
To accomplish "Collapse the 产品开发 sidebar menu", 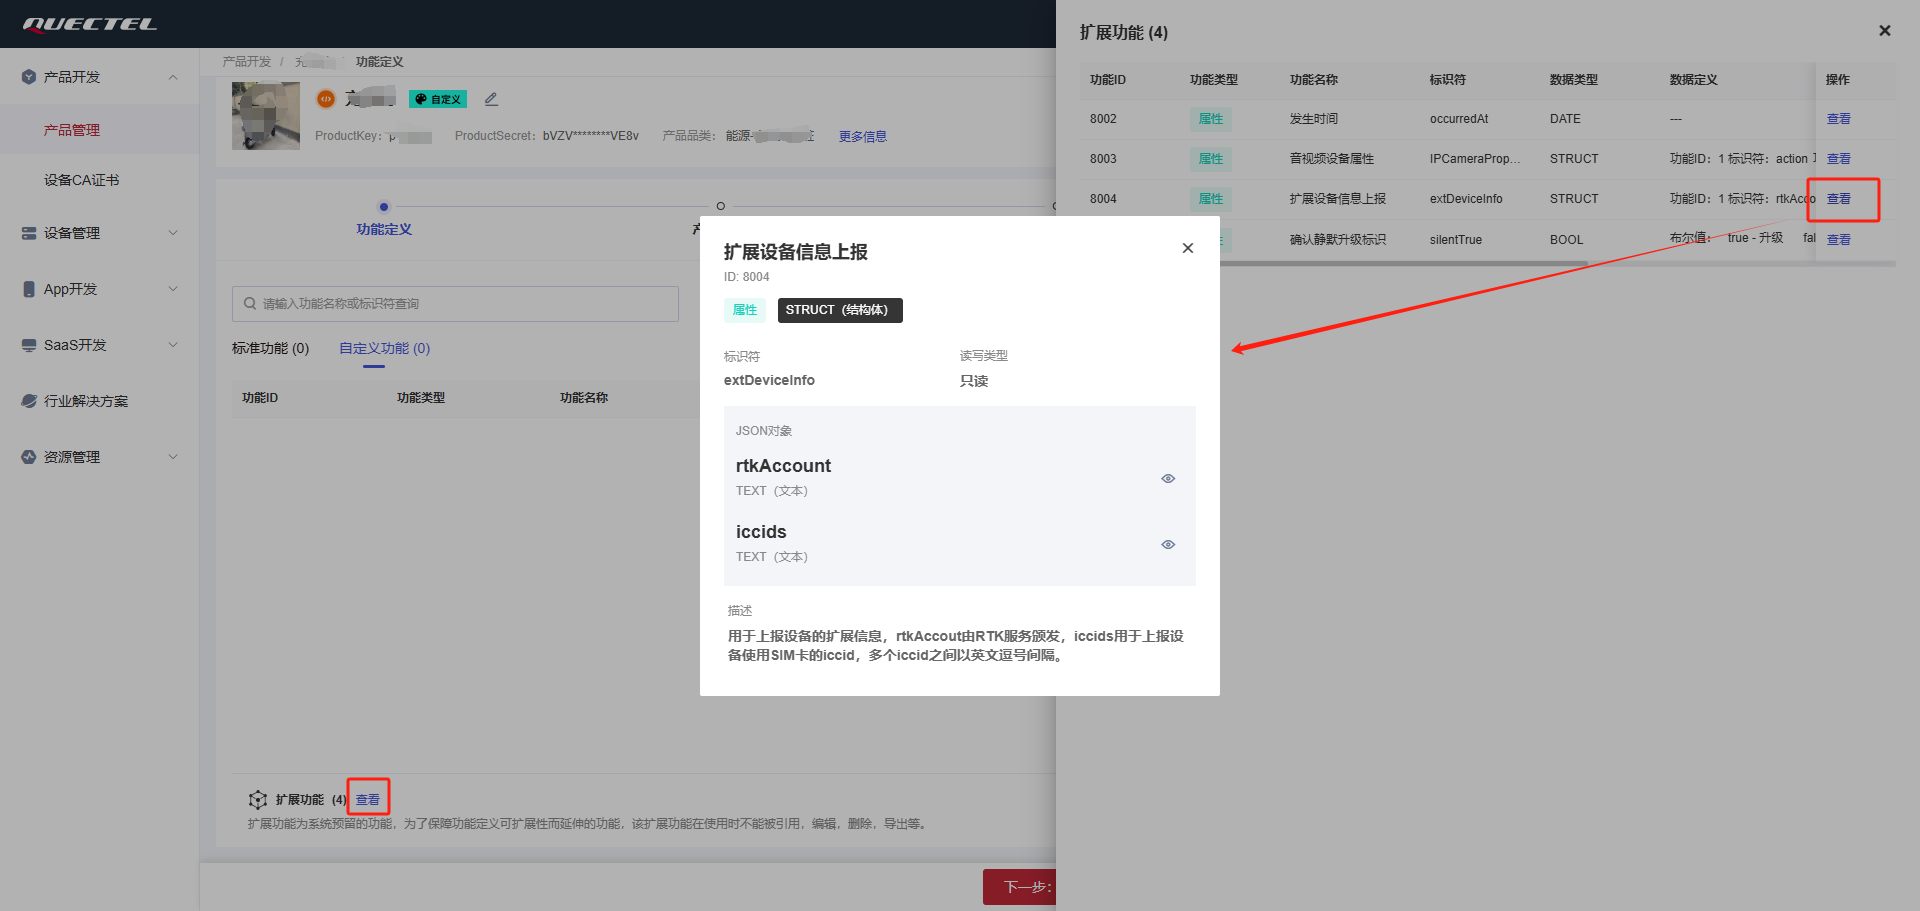I will [x=173, y=77].
